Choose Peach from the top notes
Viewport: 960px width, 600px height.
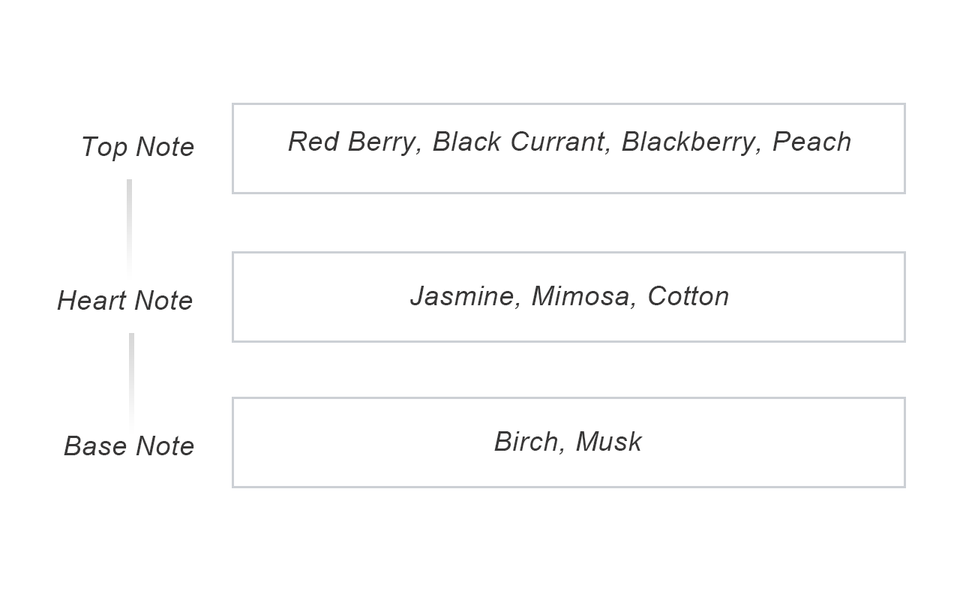812,142
